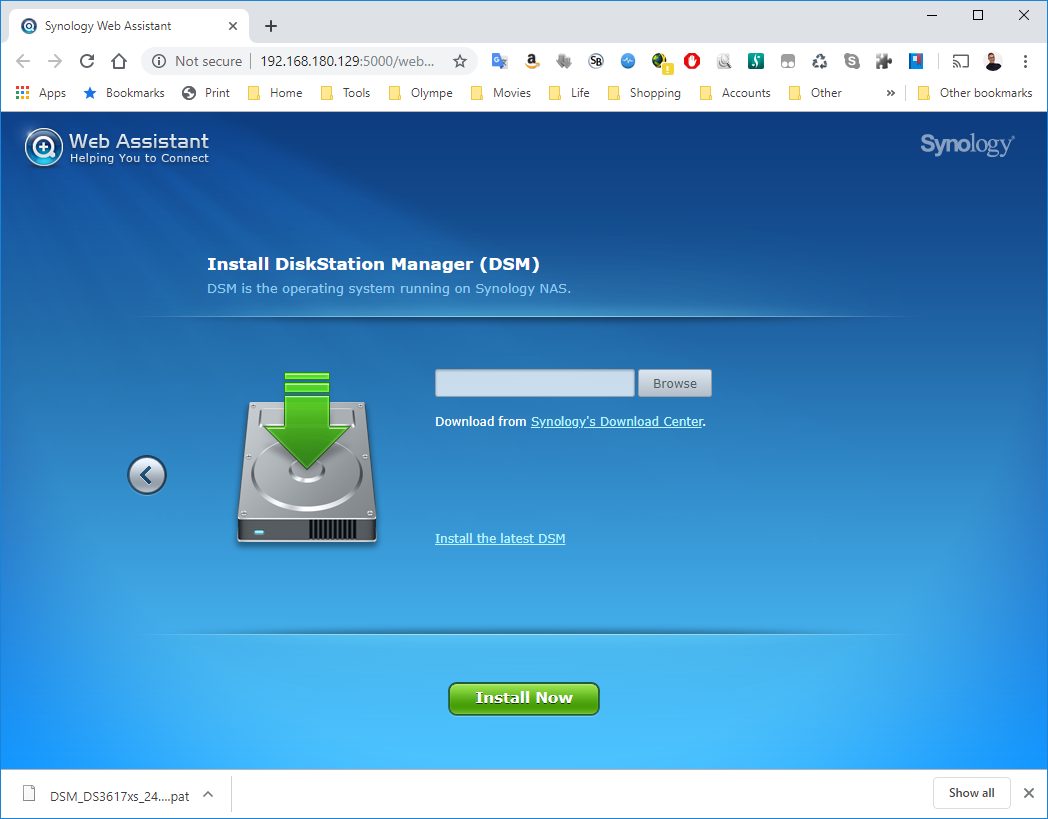The image size is (1048, 819).
Task: Click the Cast media icon in toolbar
Action: click(x=960, y=62)
